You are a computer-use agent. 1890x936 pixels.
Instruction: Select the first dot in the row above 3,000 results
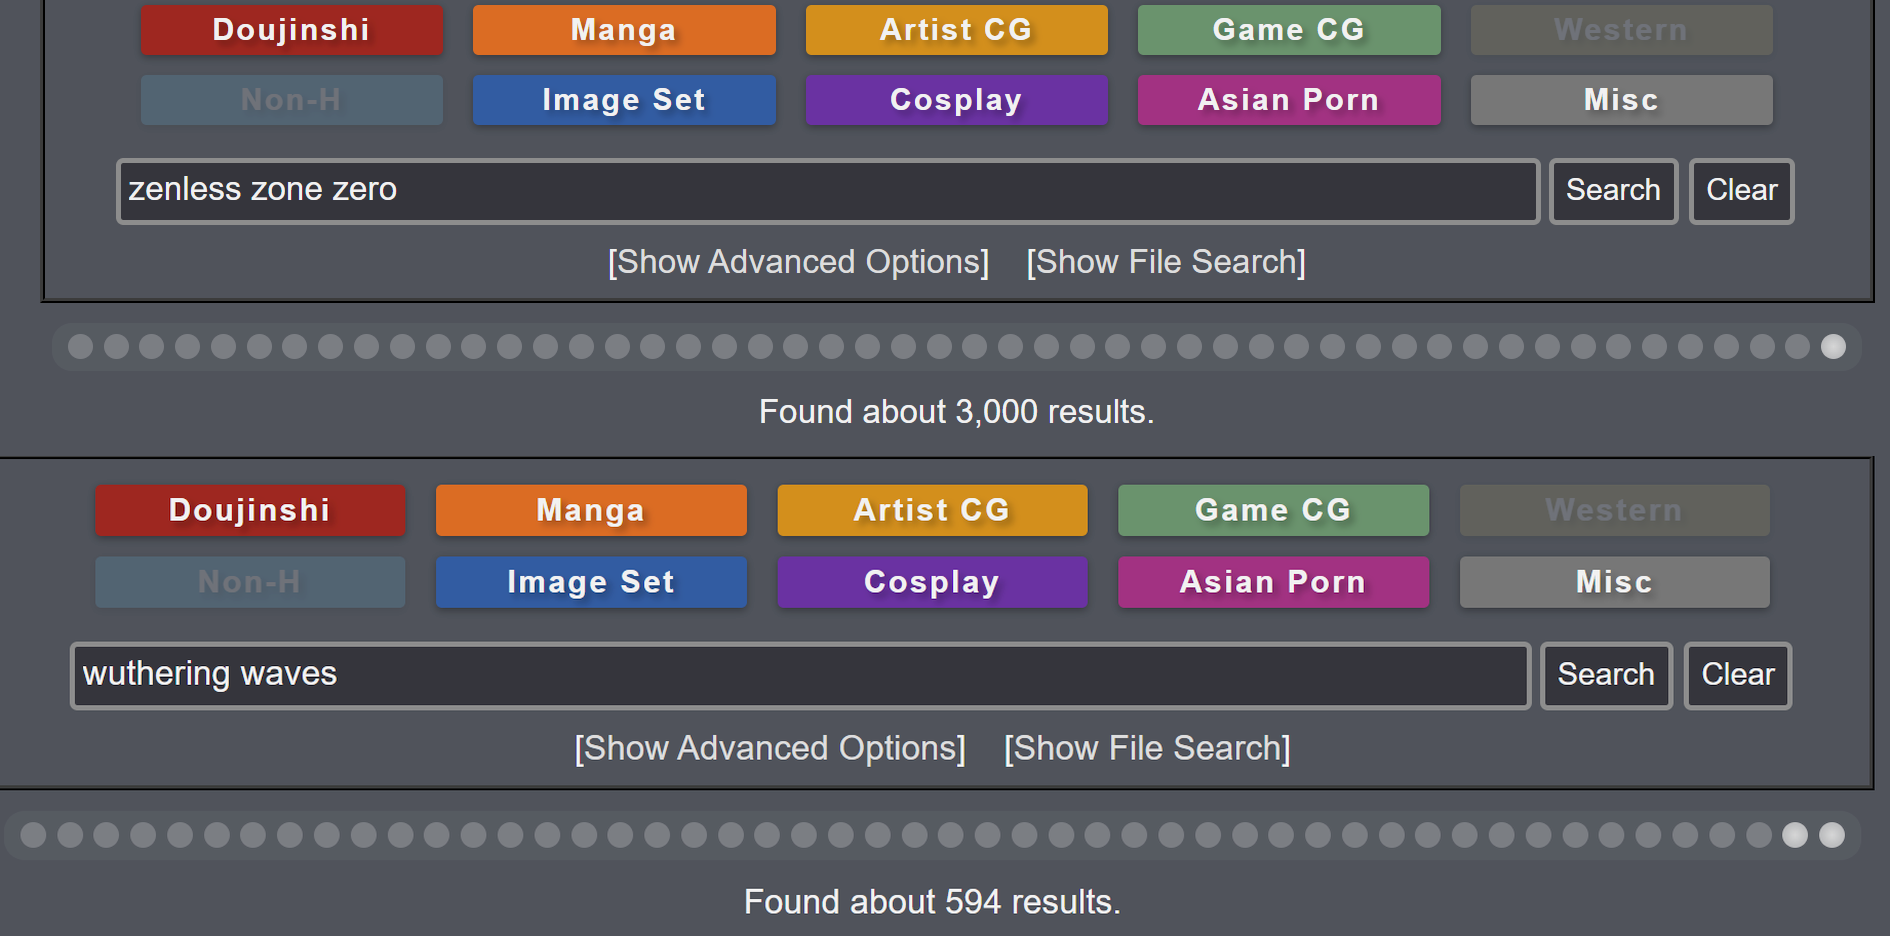tap(81, 346)
